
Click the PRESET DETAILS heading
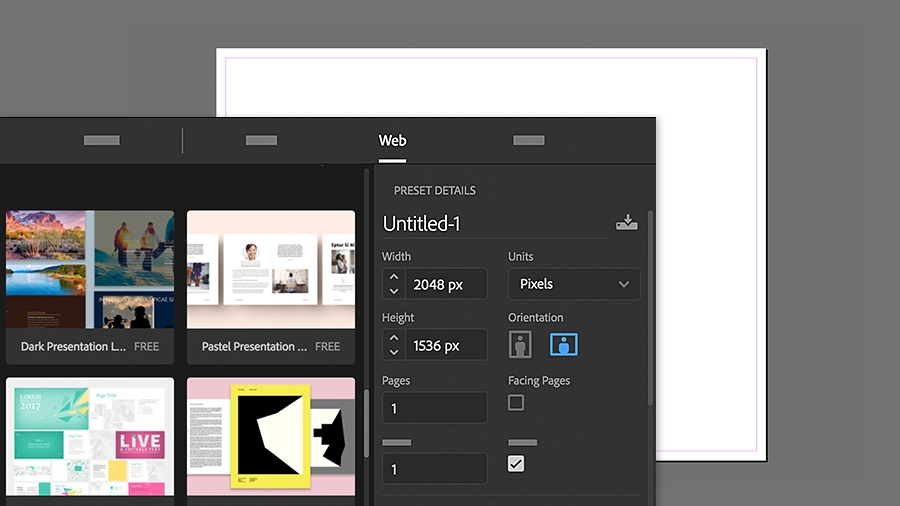435,190
